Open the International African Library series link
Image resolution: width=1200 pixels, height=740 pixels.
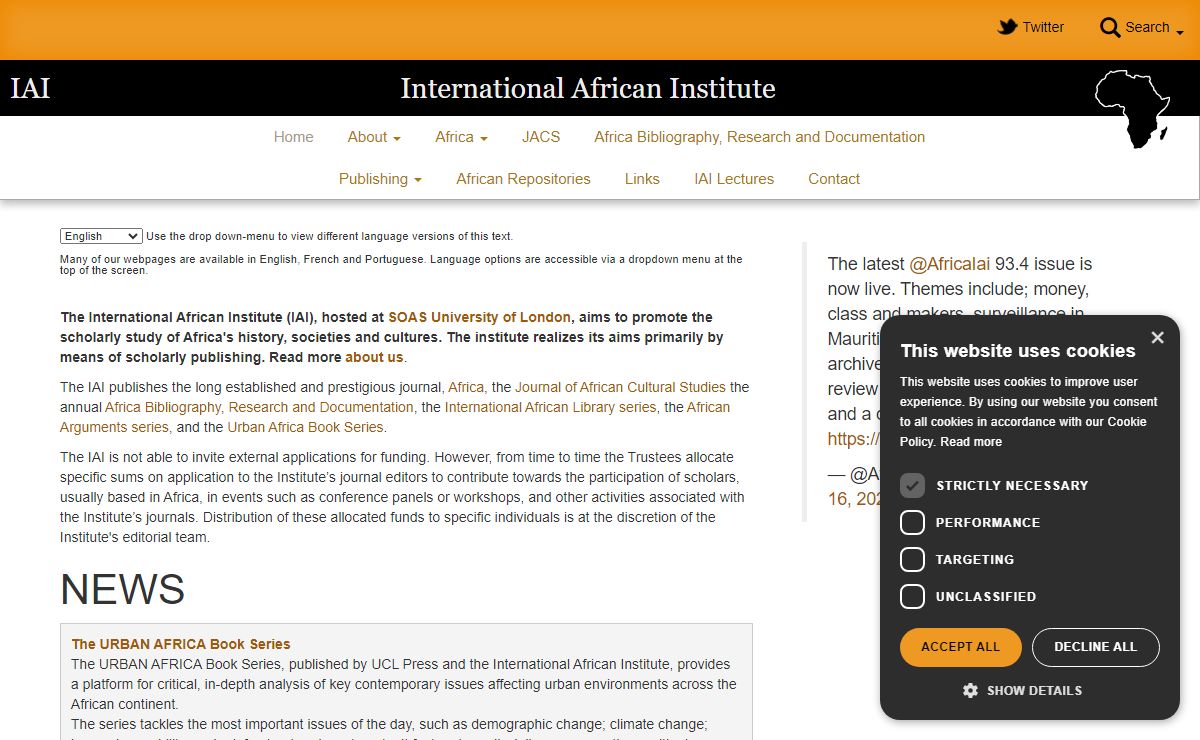[x=551, y=407]
